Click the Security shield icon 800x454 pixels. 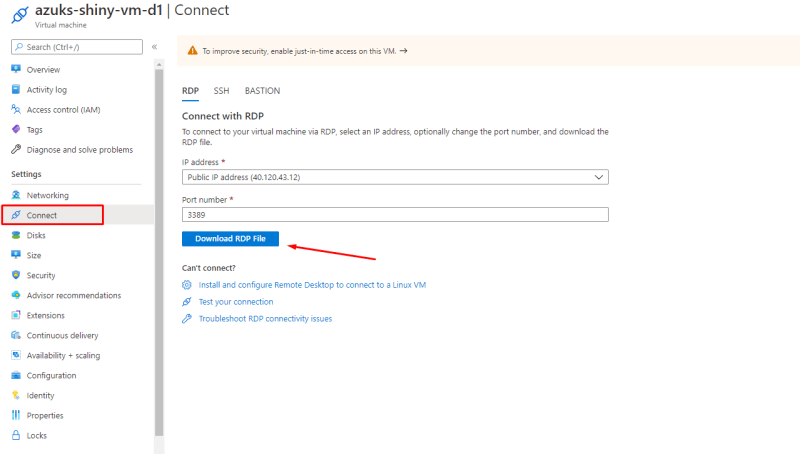click(x=16, y=275)
